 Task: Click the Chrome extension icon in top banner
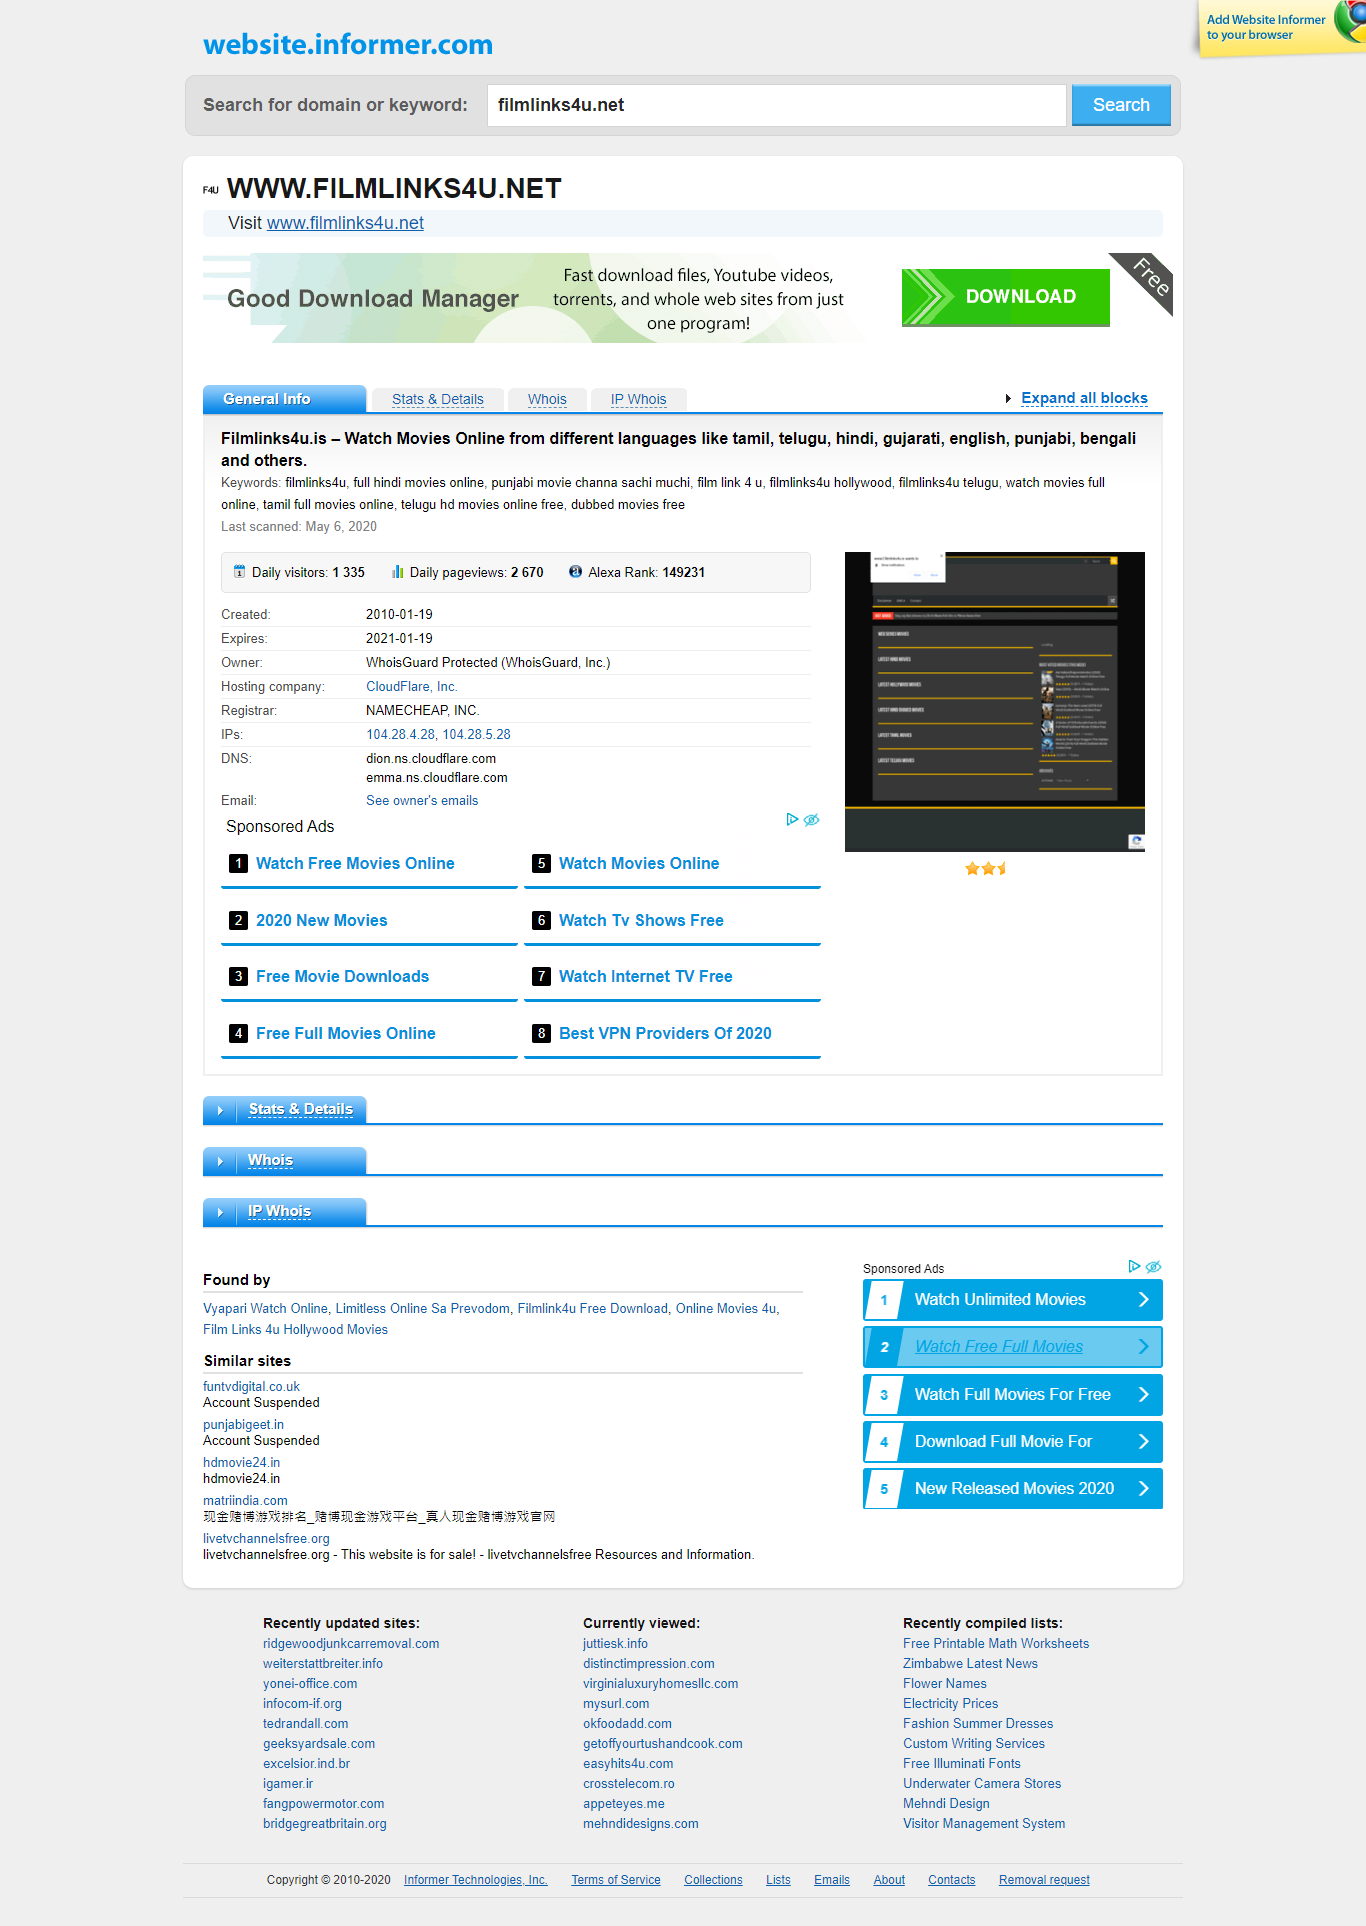pyautogui.click(x=1351, y=20)
